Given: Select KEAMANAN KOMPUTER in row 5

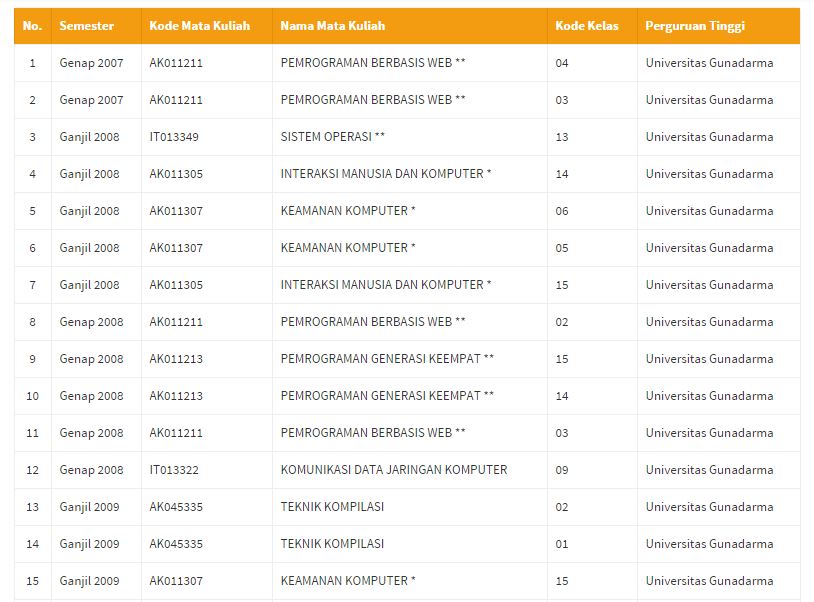Looking at the screenshot, I should pos(348,211).
